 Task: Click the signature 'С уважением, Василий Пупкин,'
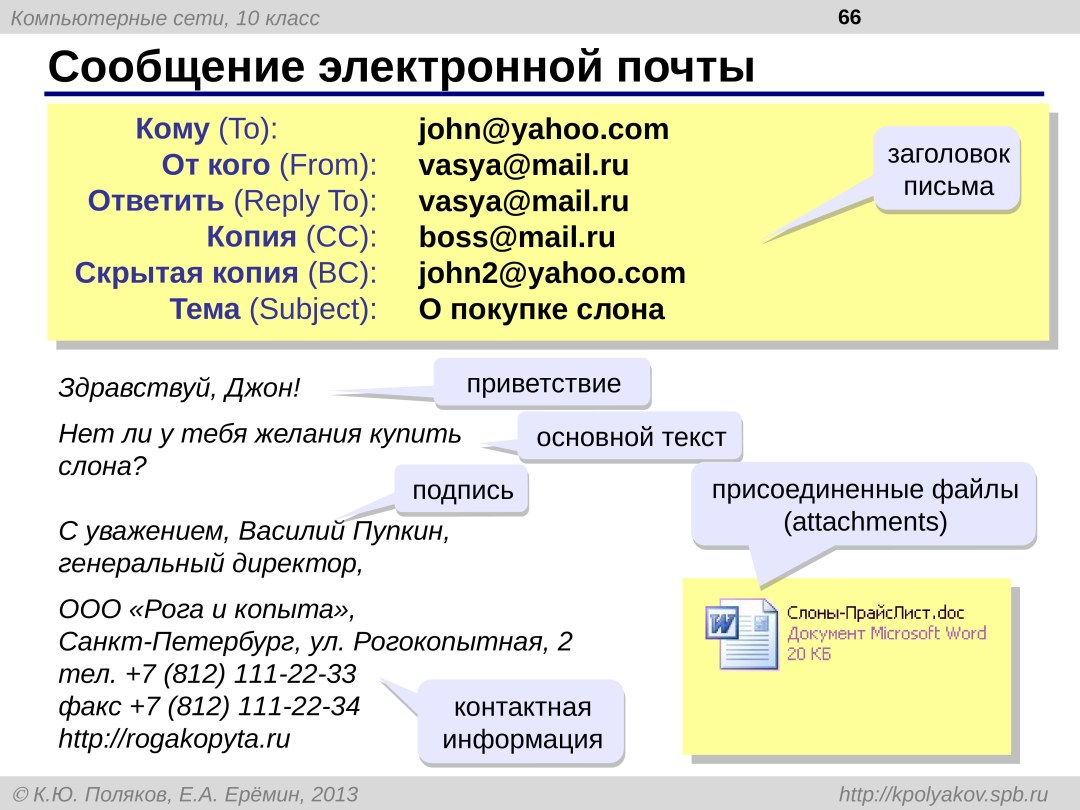[253, 531]
